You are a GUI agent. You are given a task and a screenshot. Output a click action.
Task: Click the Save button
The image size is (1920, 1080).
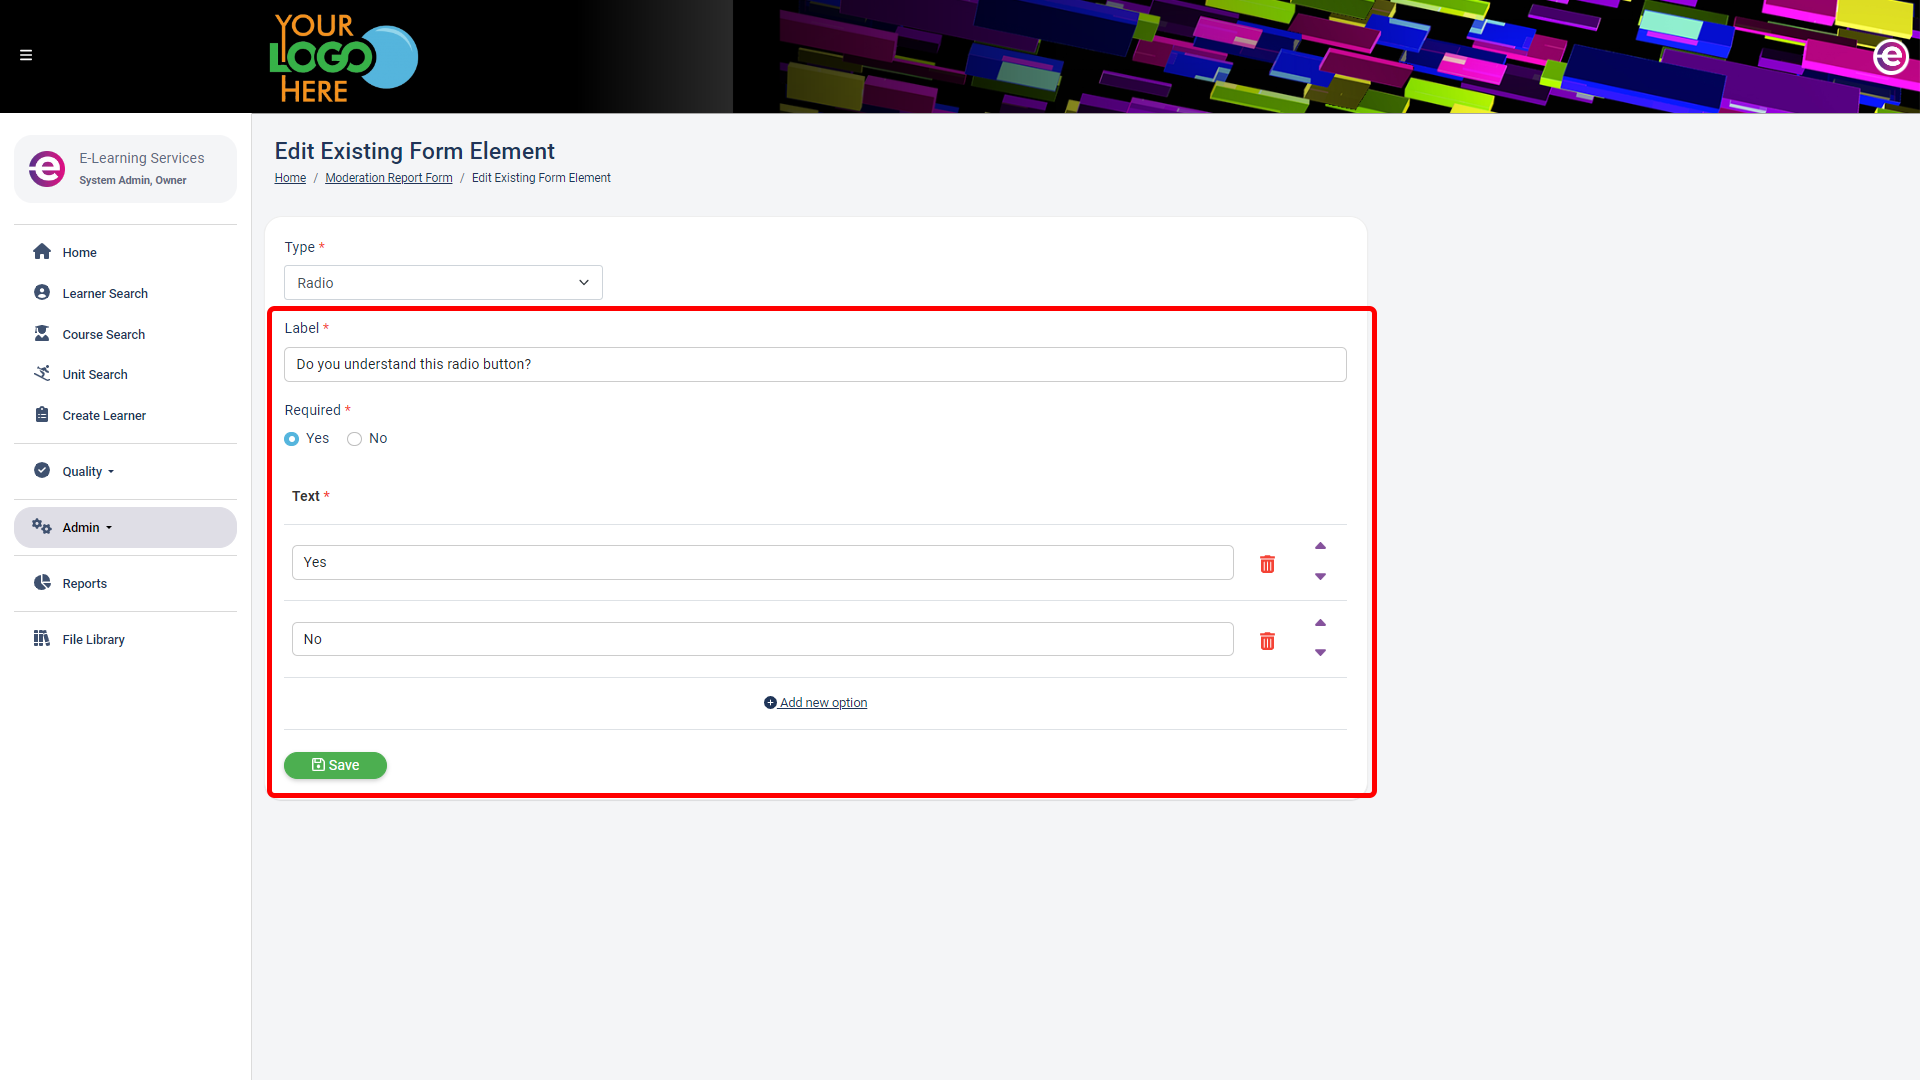(x=335, y=765)
